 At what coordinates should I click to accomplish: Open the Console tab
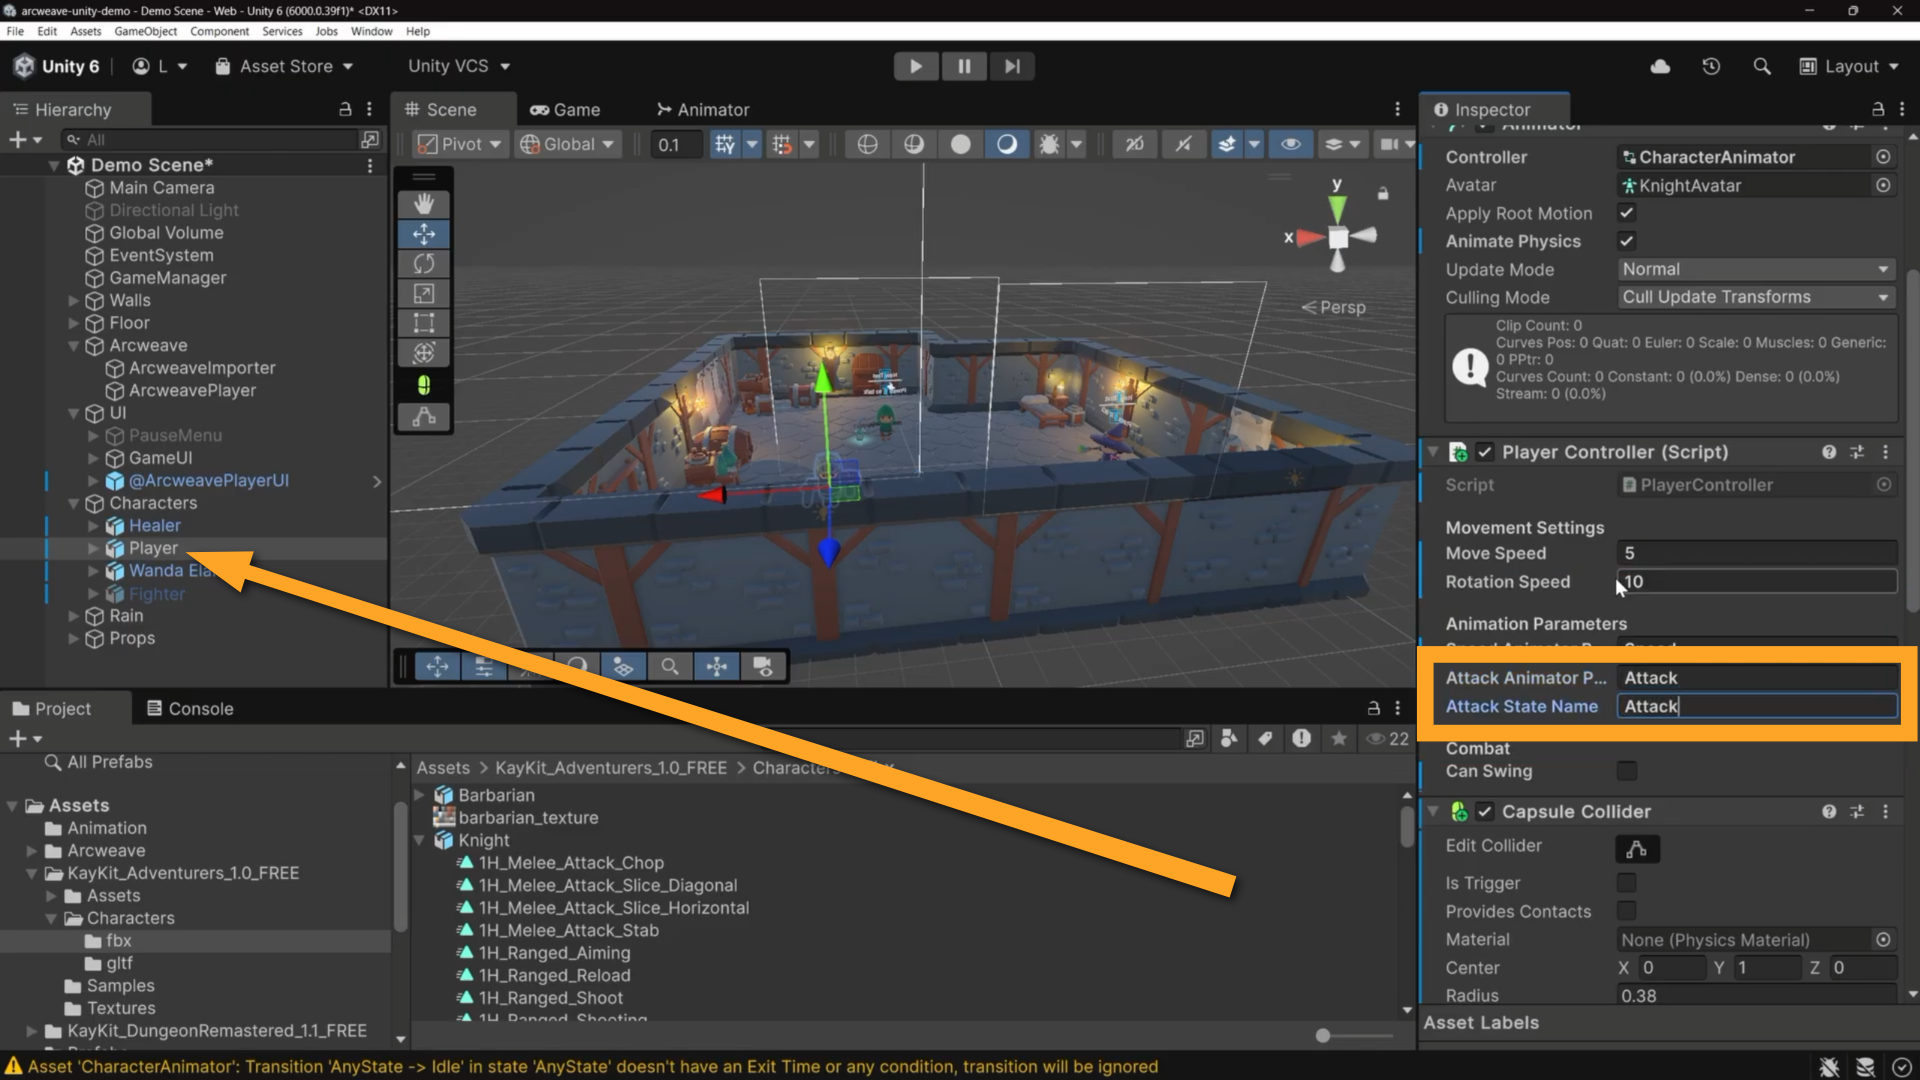(x=190, y=708)
